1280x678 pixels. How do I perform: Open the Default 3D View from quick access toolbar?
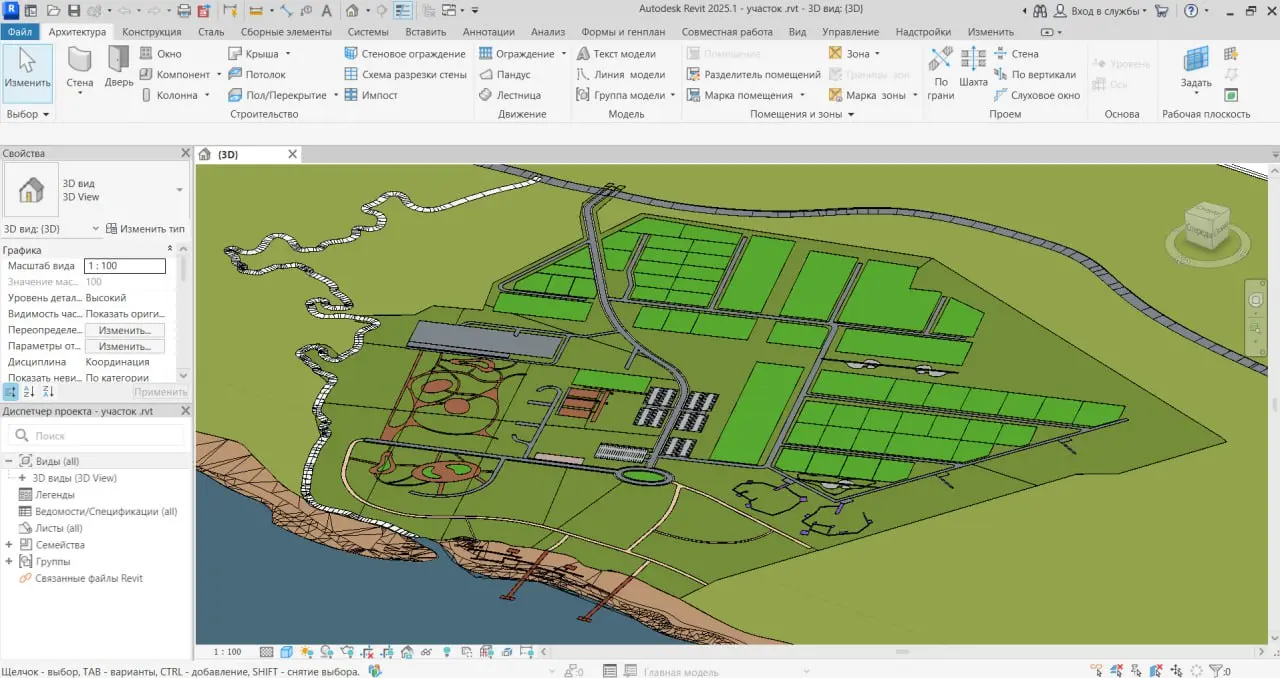[352, 9]
